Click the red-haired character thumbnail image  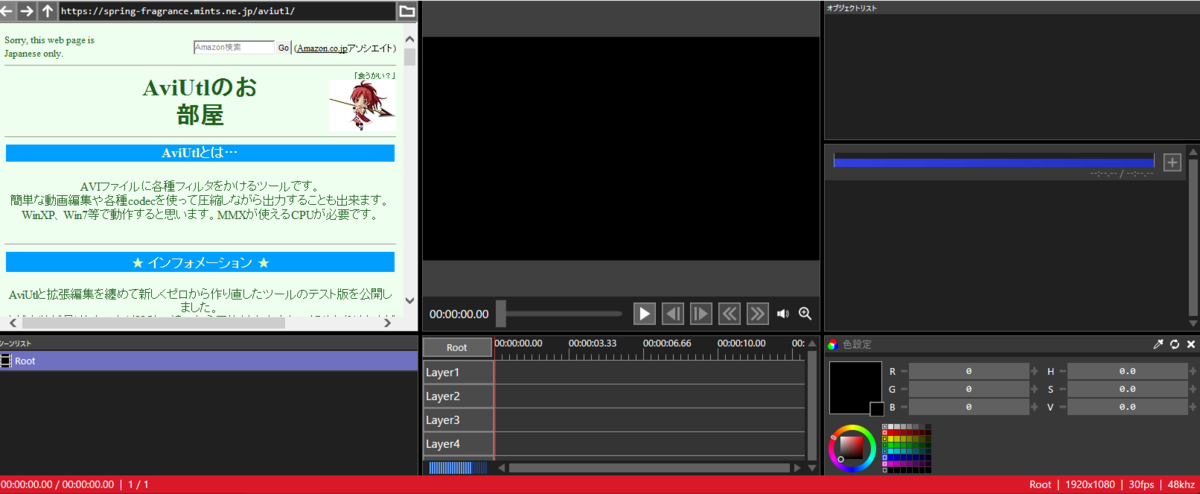(x=362, y=106)
